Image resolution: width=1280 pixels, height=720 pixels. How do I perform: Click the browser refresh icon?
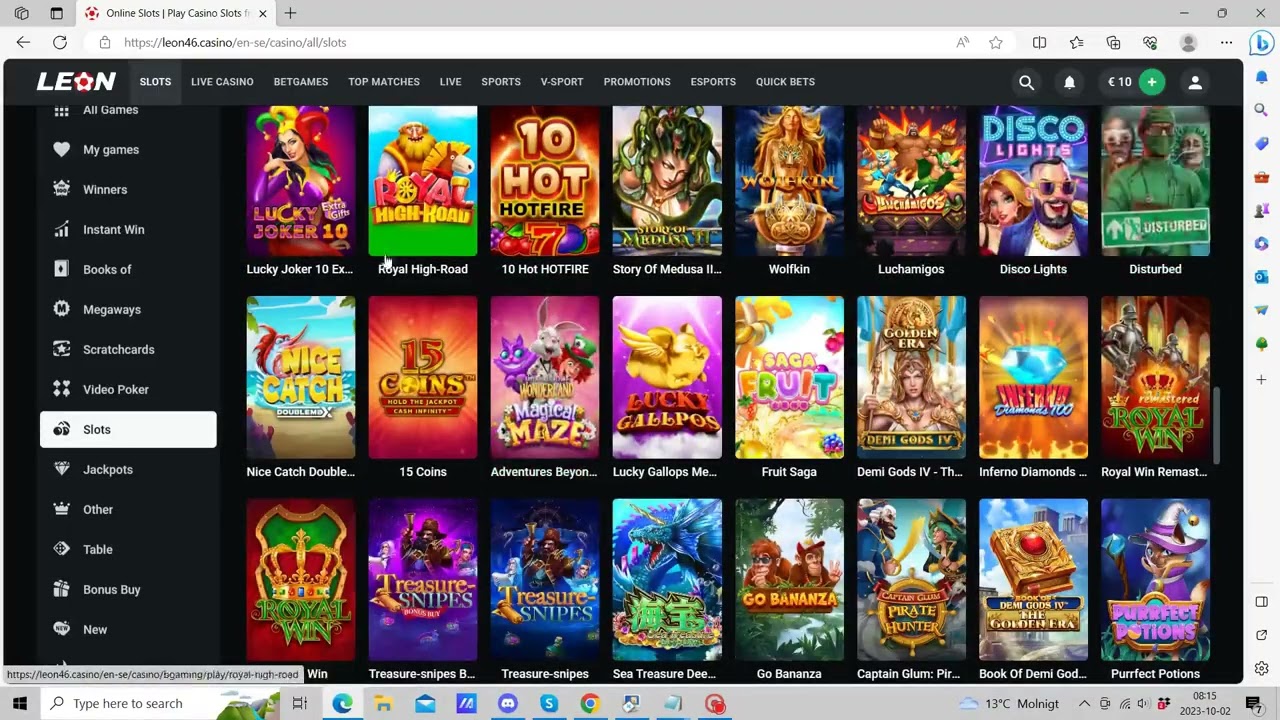point(60,42)
